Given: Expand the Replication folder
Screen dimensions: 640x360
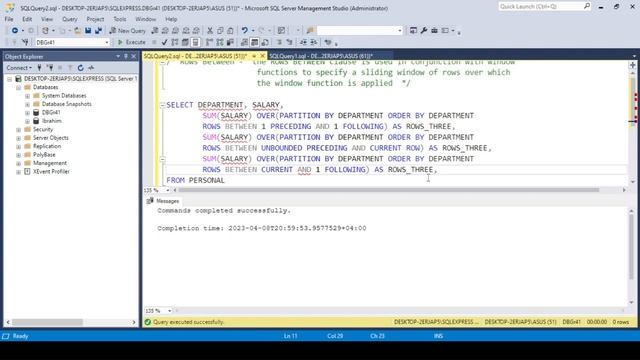Looking at the screenshot, I should [18, 146].
